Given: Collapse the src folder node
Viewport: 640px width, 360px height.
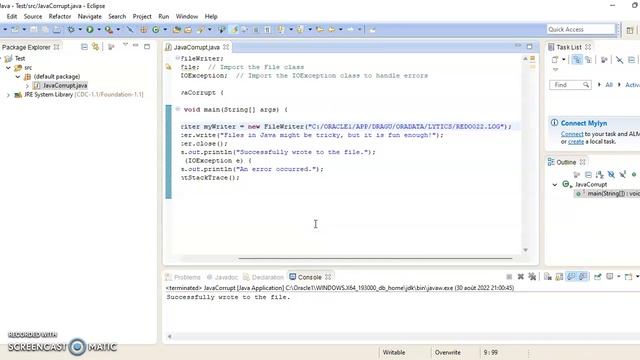Looking at the screenshot, I should (x=8, y=68).
